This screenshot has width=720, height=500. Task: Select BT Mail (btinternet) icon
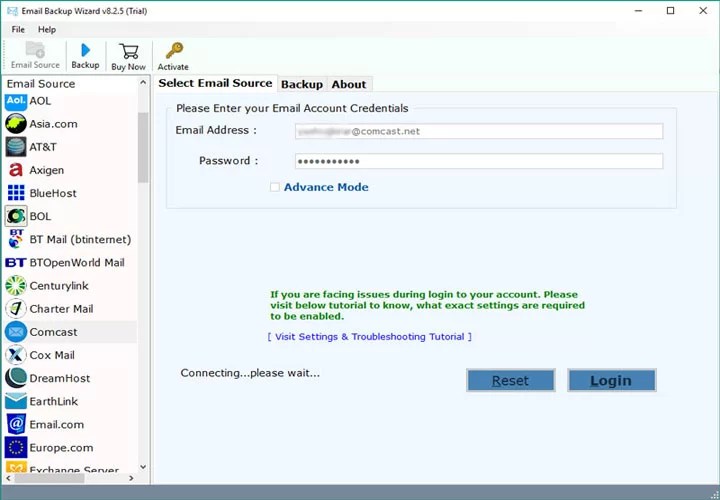pos(16,239)
